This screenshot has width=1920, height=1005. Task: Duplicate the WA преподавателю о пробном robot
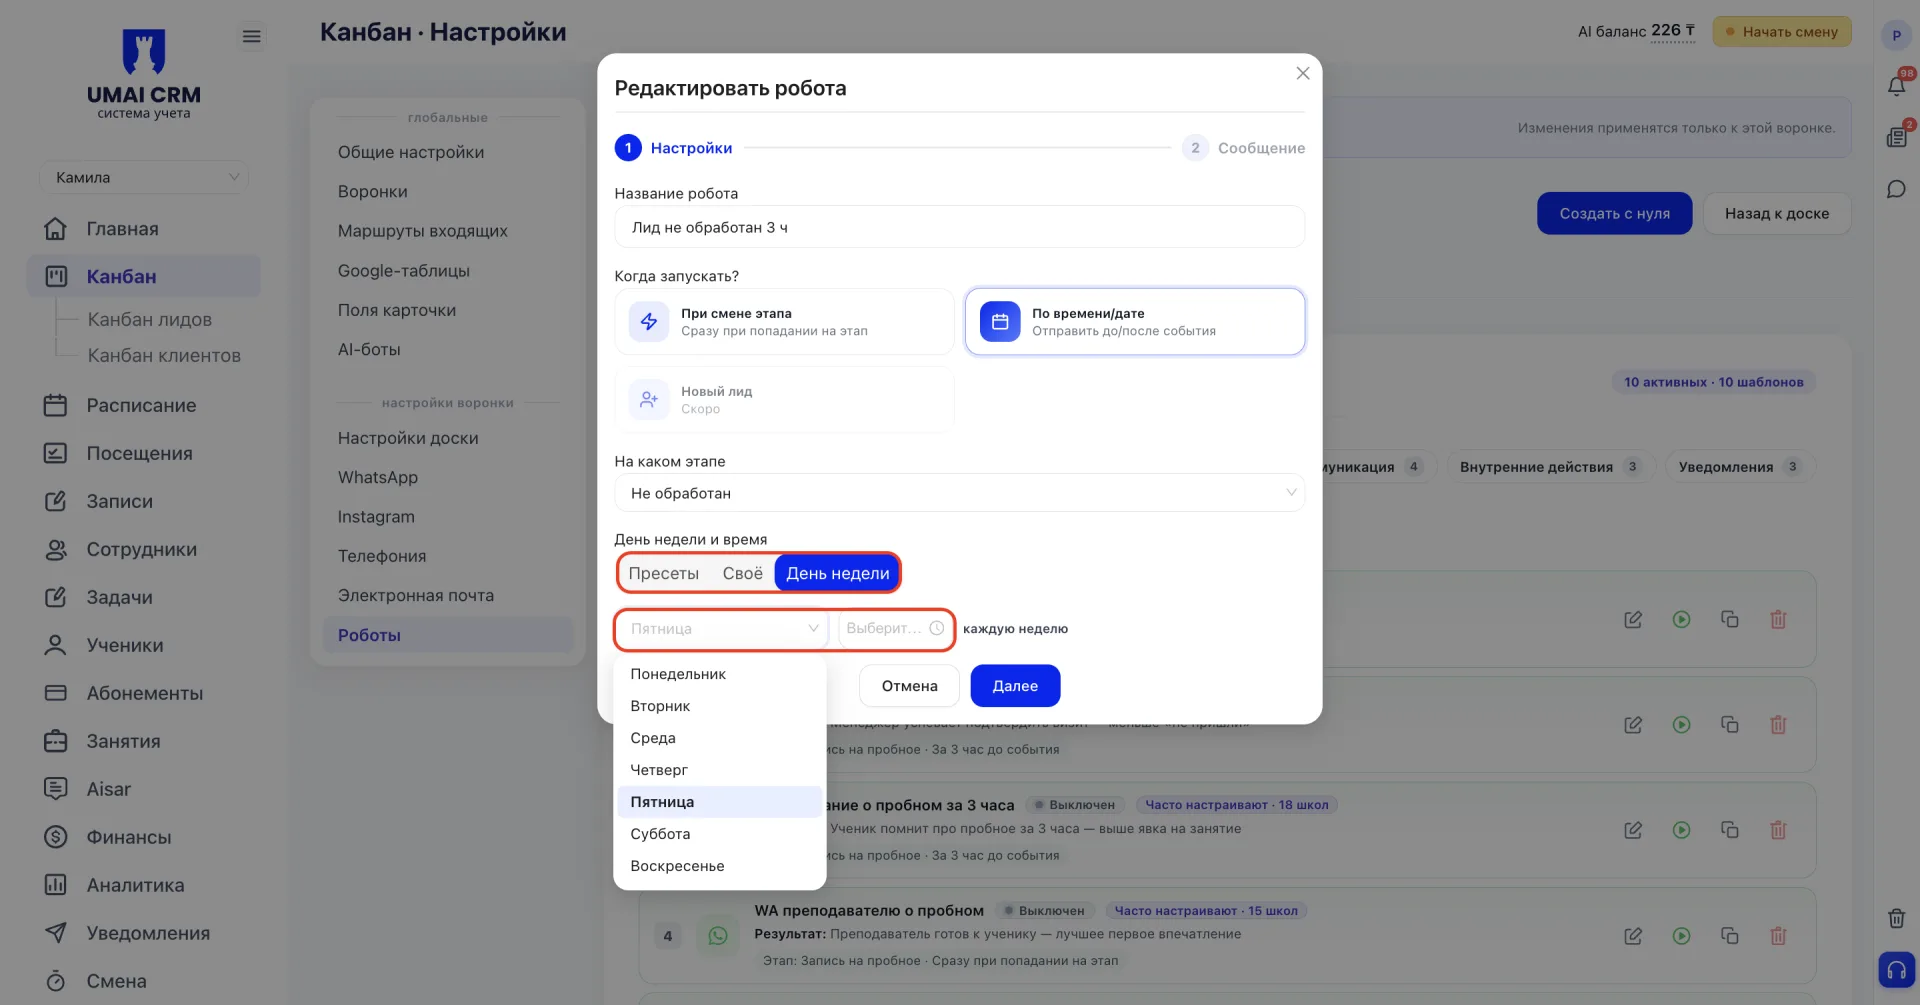[x=1730, y=936]
